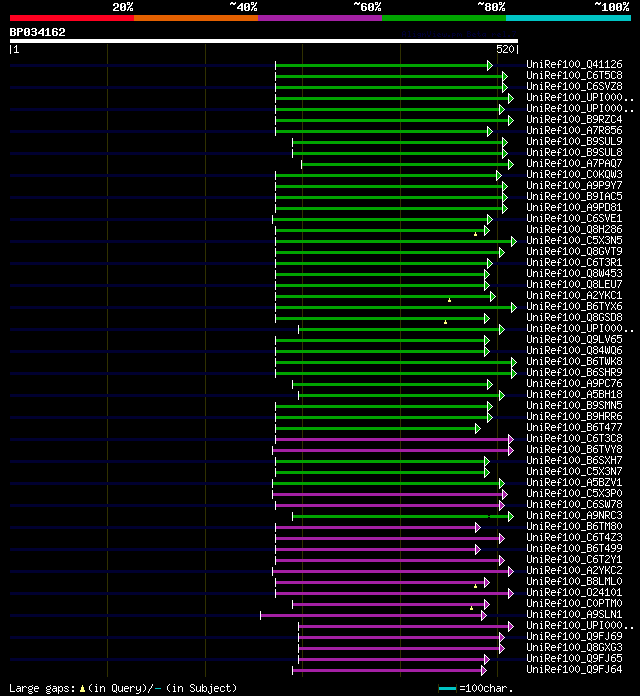
Task: Choose the UniRef100_C6T3R1 label
Action: 574,262
